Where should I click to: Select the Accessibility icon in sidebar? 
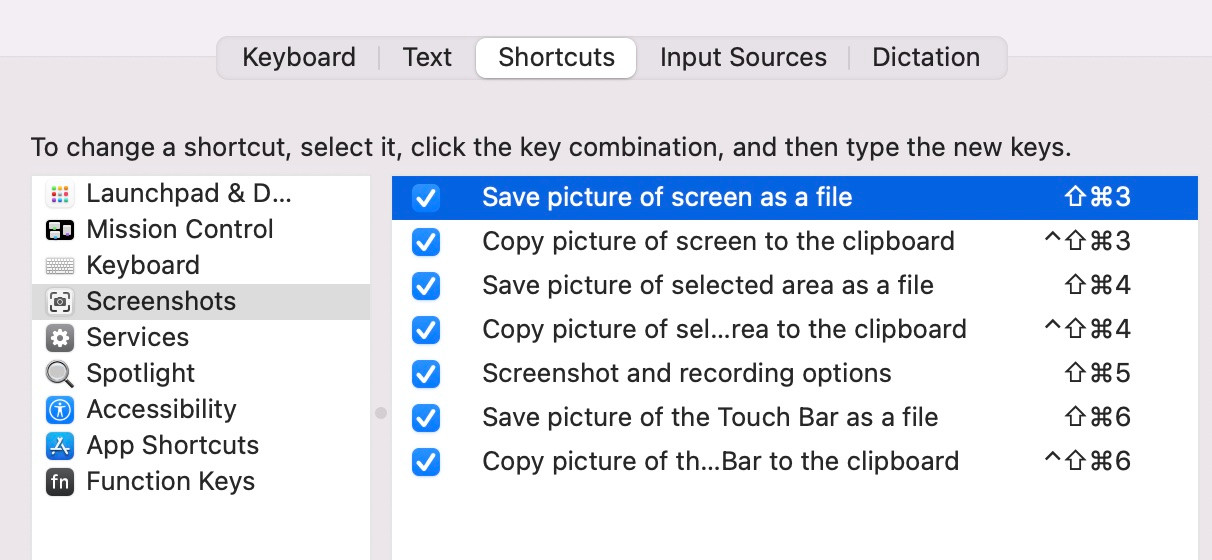(60, 410)
